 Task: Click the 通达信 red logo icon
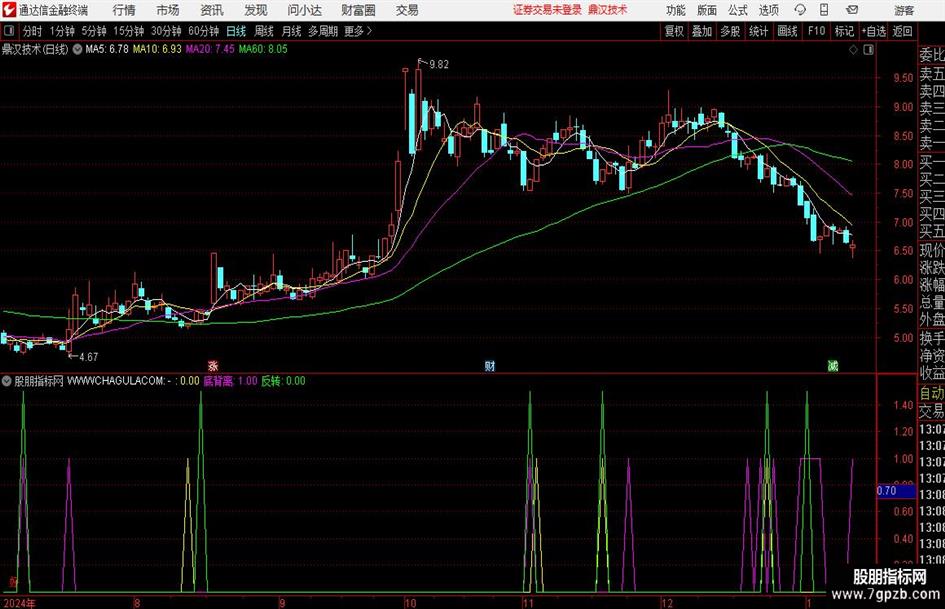9,10
